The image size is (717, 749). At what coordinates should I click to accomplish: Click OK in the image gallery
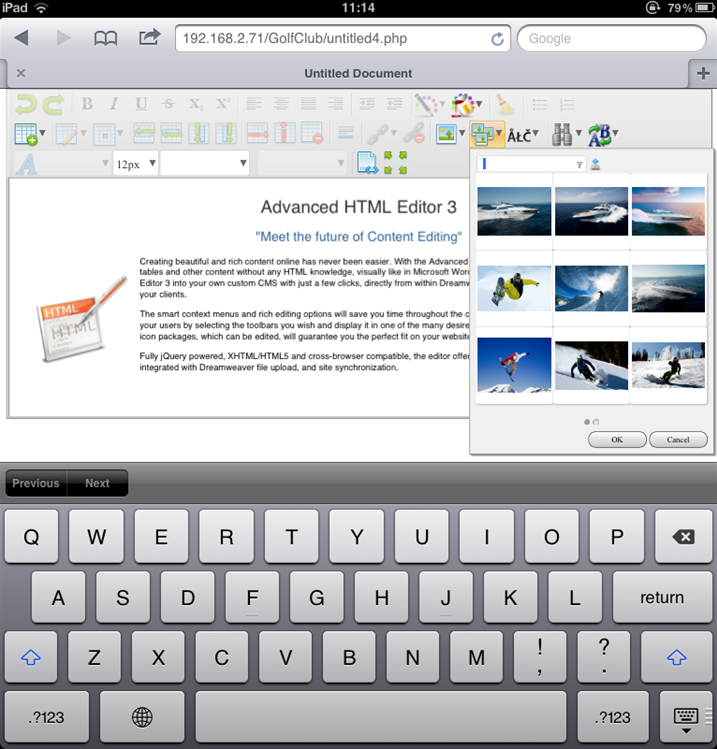(x=617, y=439)
